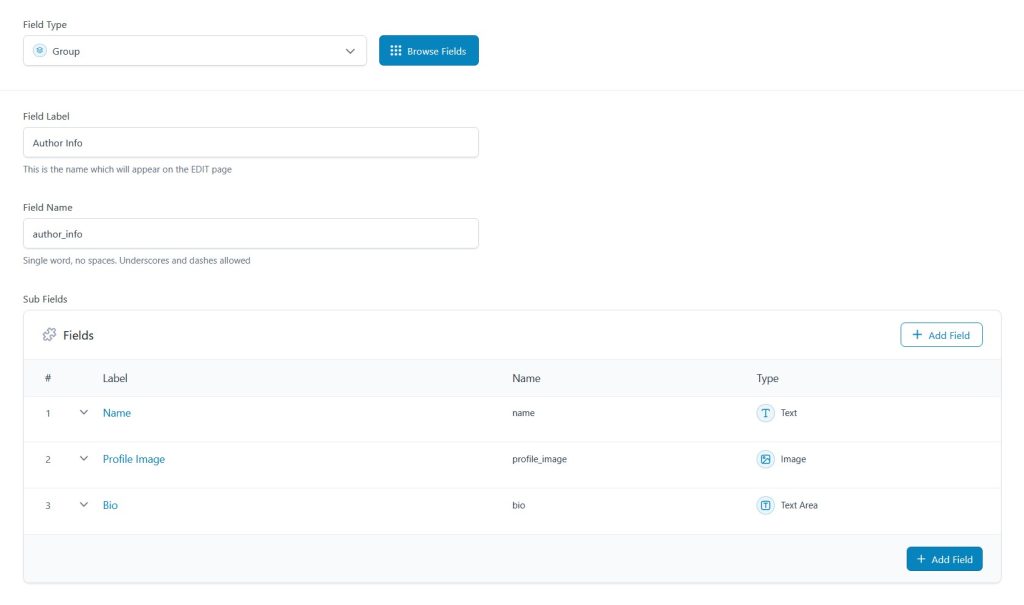Click the Group icon inside Field Type selector

40,51
